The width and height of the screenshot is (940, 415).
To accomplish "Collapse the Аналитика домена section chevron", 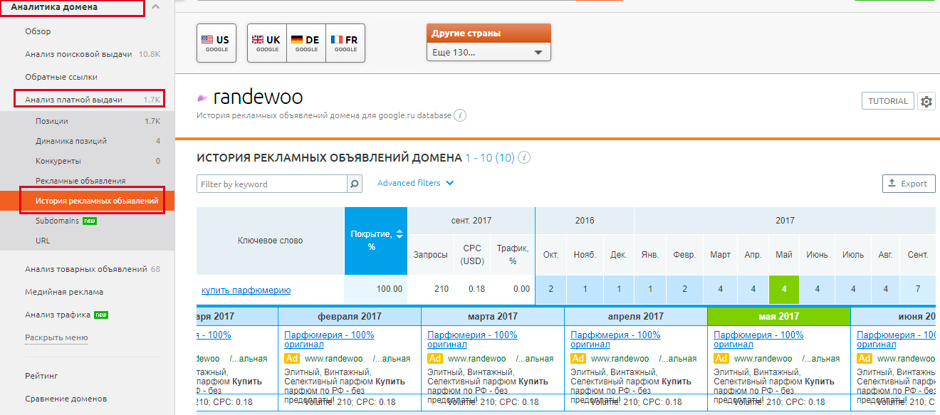I will coord(156,7).
